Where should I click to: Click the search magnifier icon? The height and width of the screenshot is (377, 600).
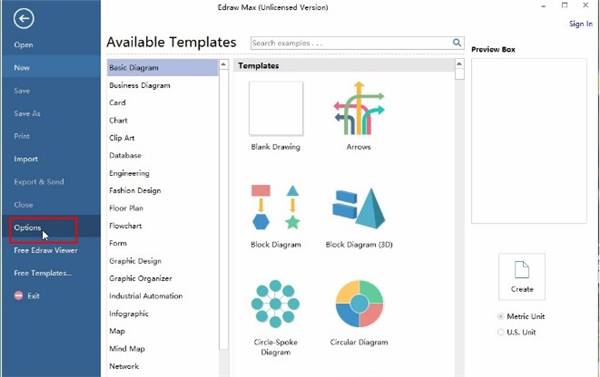[x=457, y=42]
